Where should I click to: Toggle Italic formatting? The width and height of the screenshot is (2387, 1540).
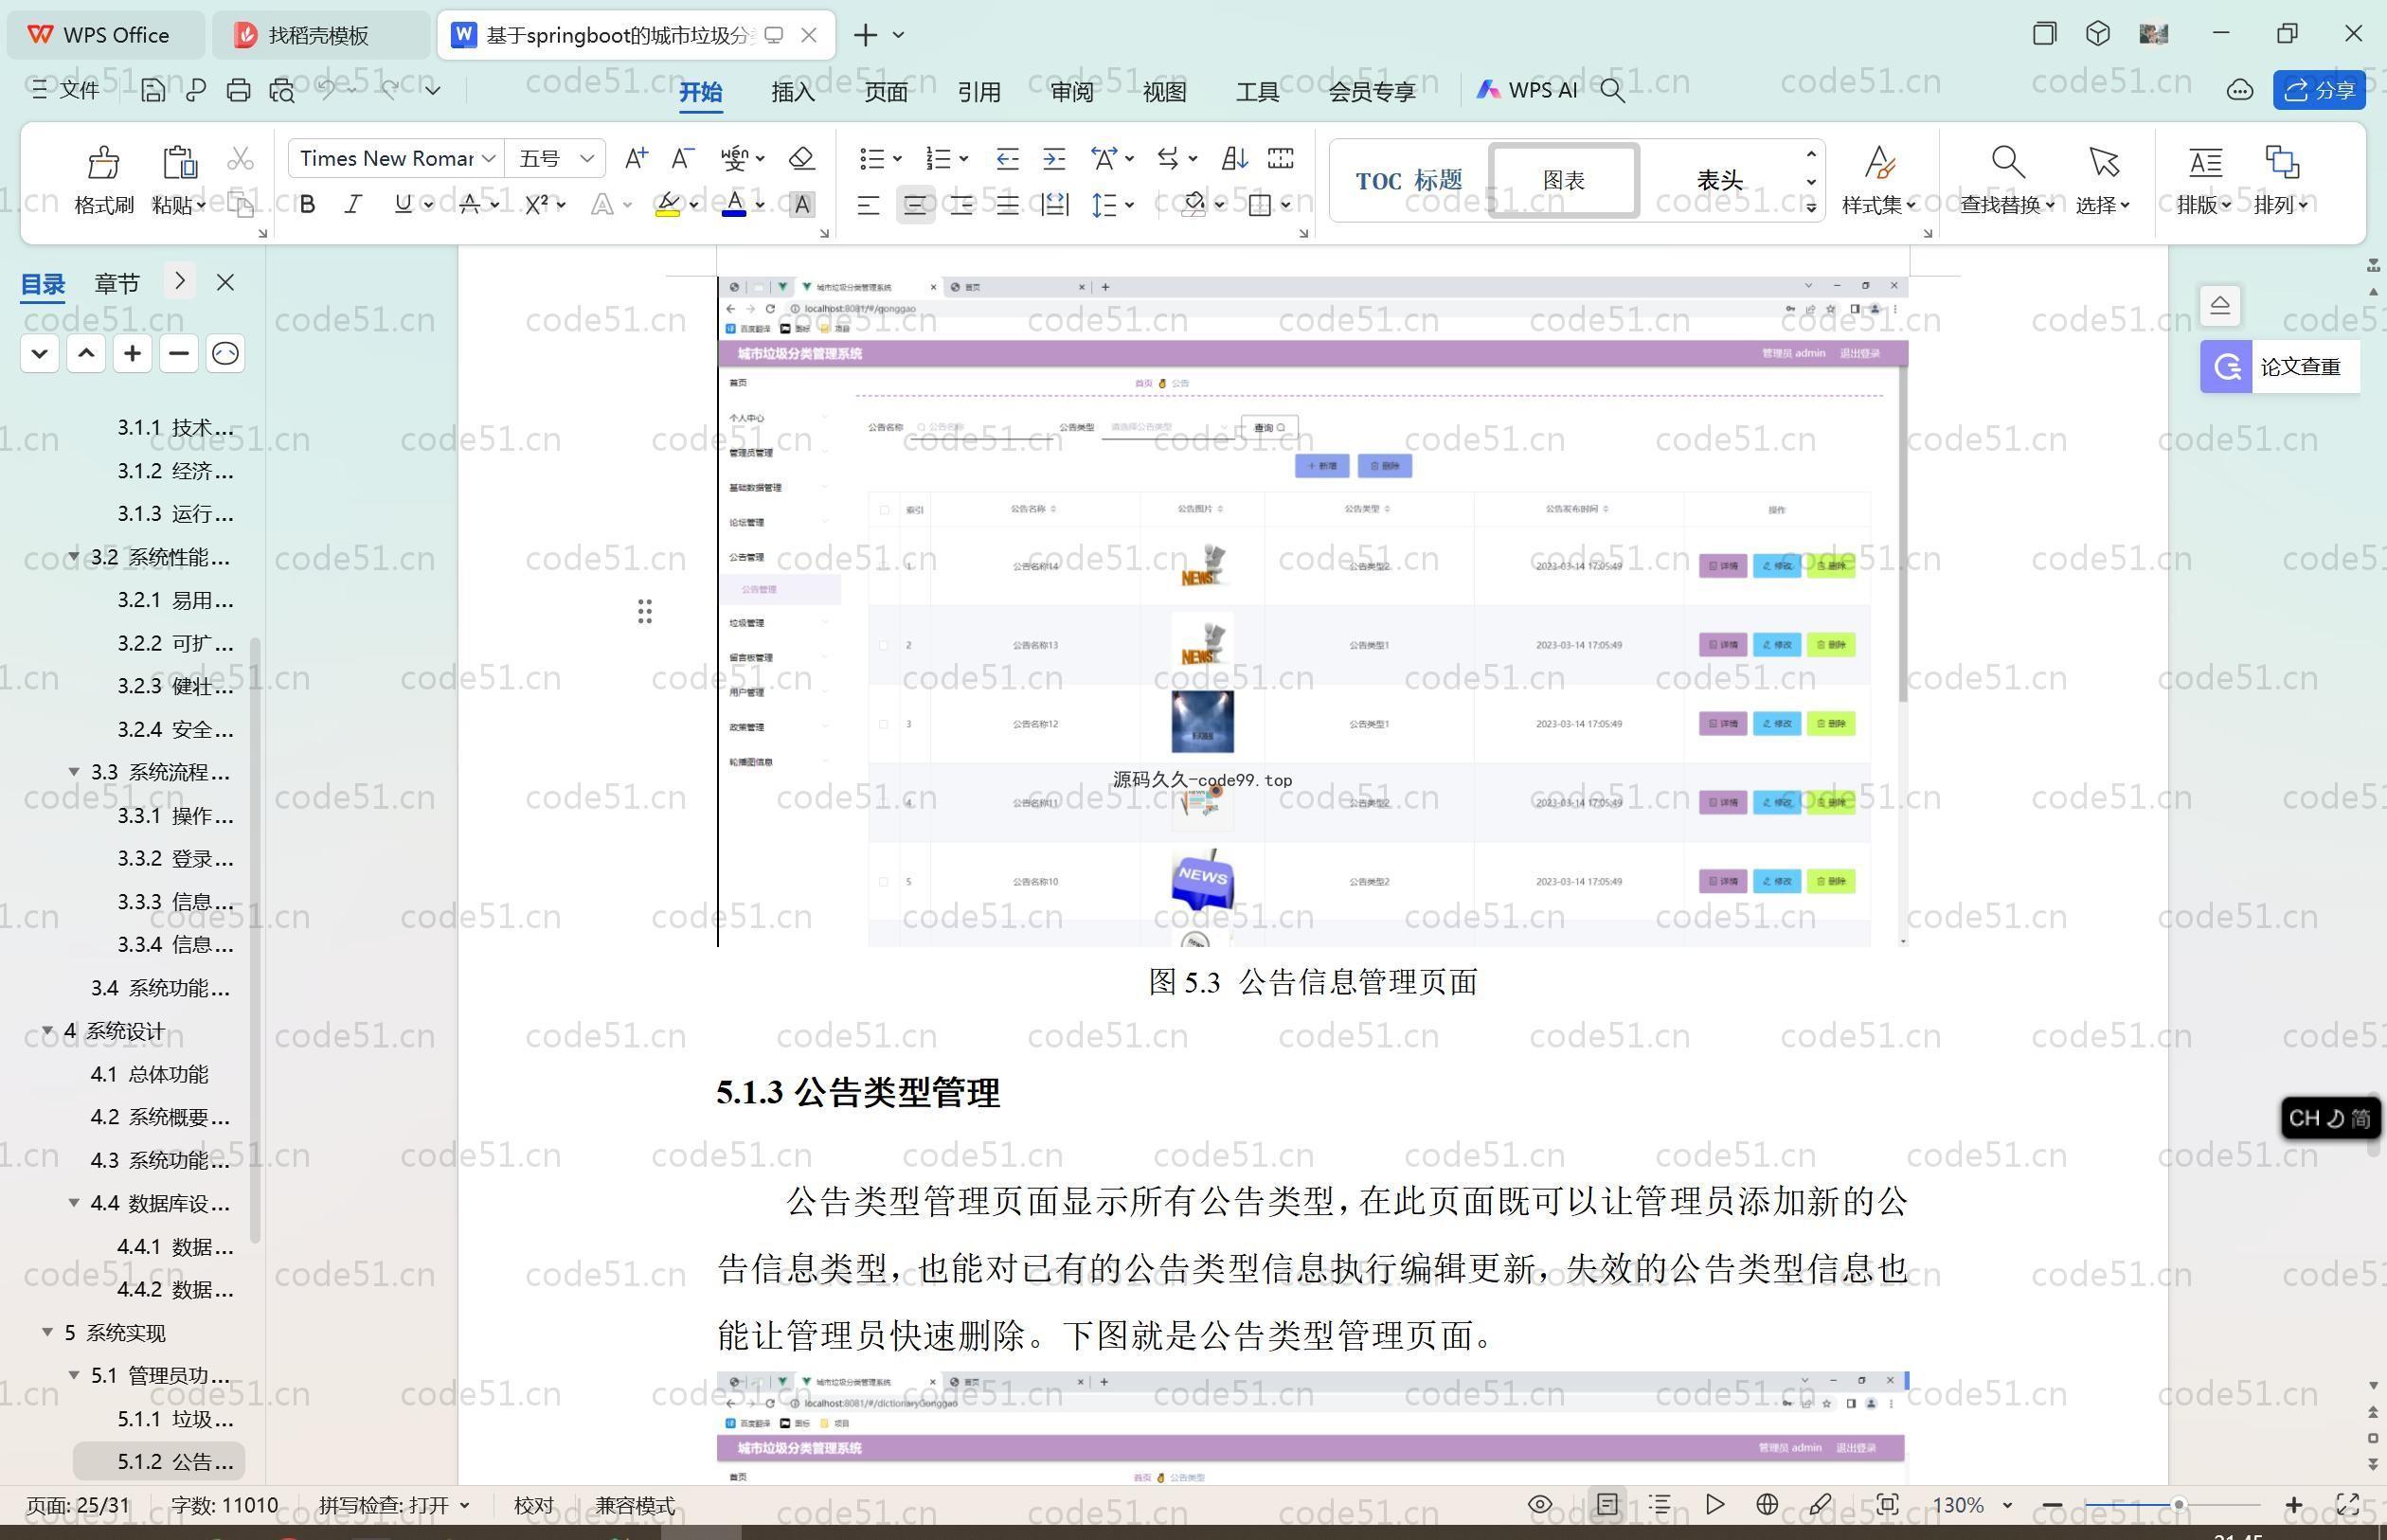pyautogui.click(x=353, y=205)
